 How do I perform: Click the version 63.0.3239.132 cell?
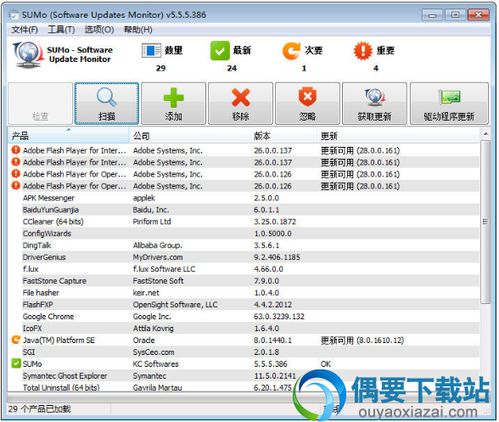pyautogui.click(x=279, y=316)
